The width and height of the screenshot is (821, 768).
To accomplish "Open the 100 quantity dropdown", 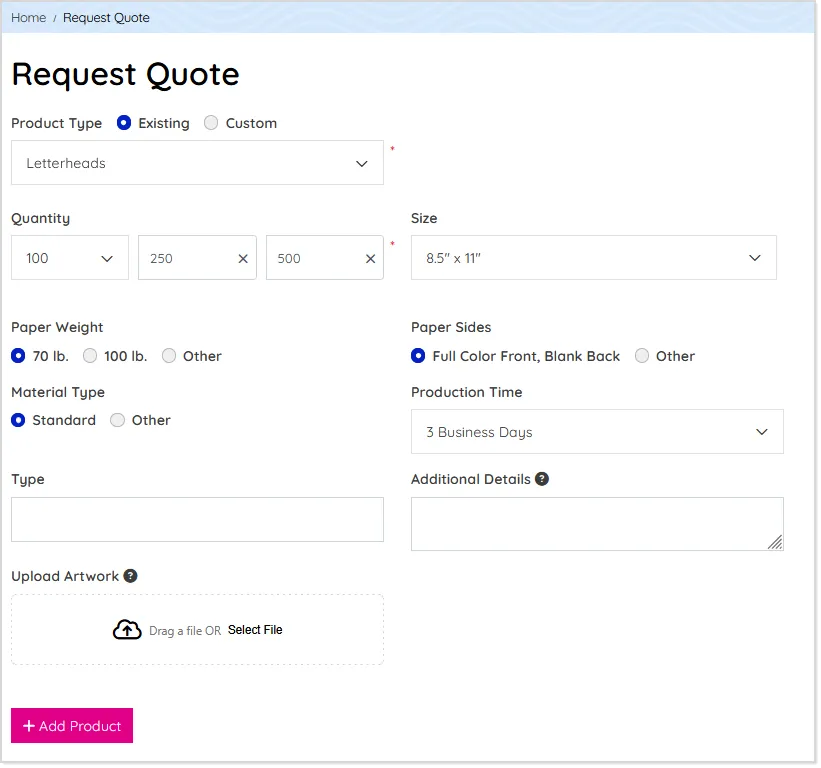I will pyautogui.click(x=70, y=258).
